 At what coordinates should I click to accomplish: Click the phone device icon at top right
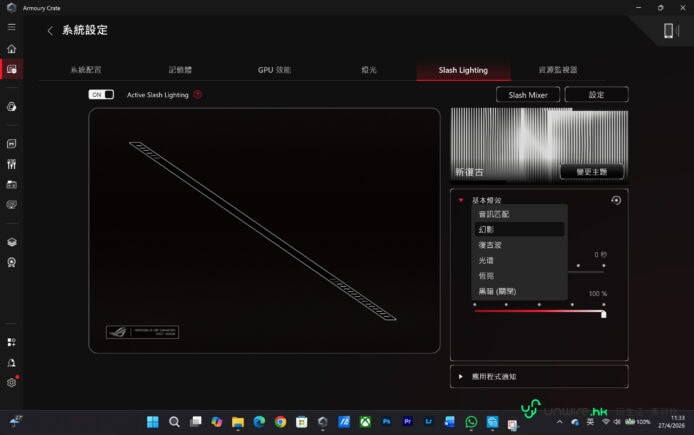pos(668,31)
